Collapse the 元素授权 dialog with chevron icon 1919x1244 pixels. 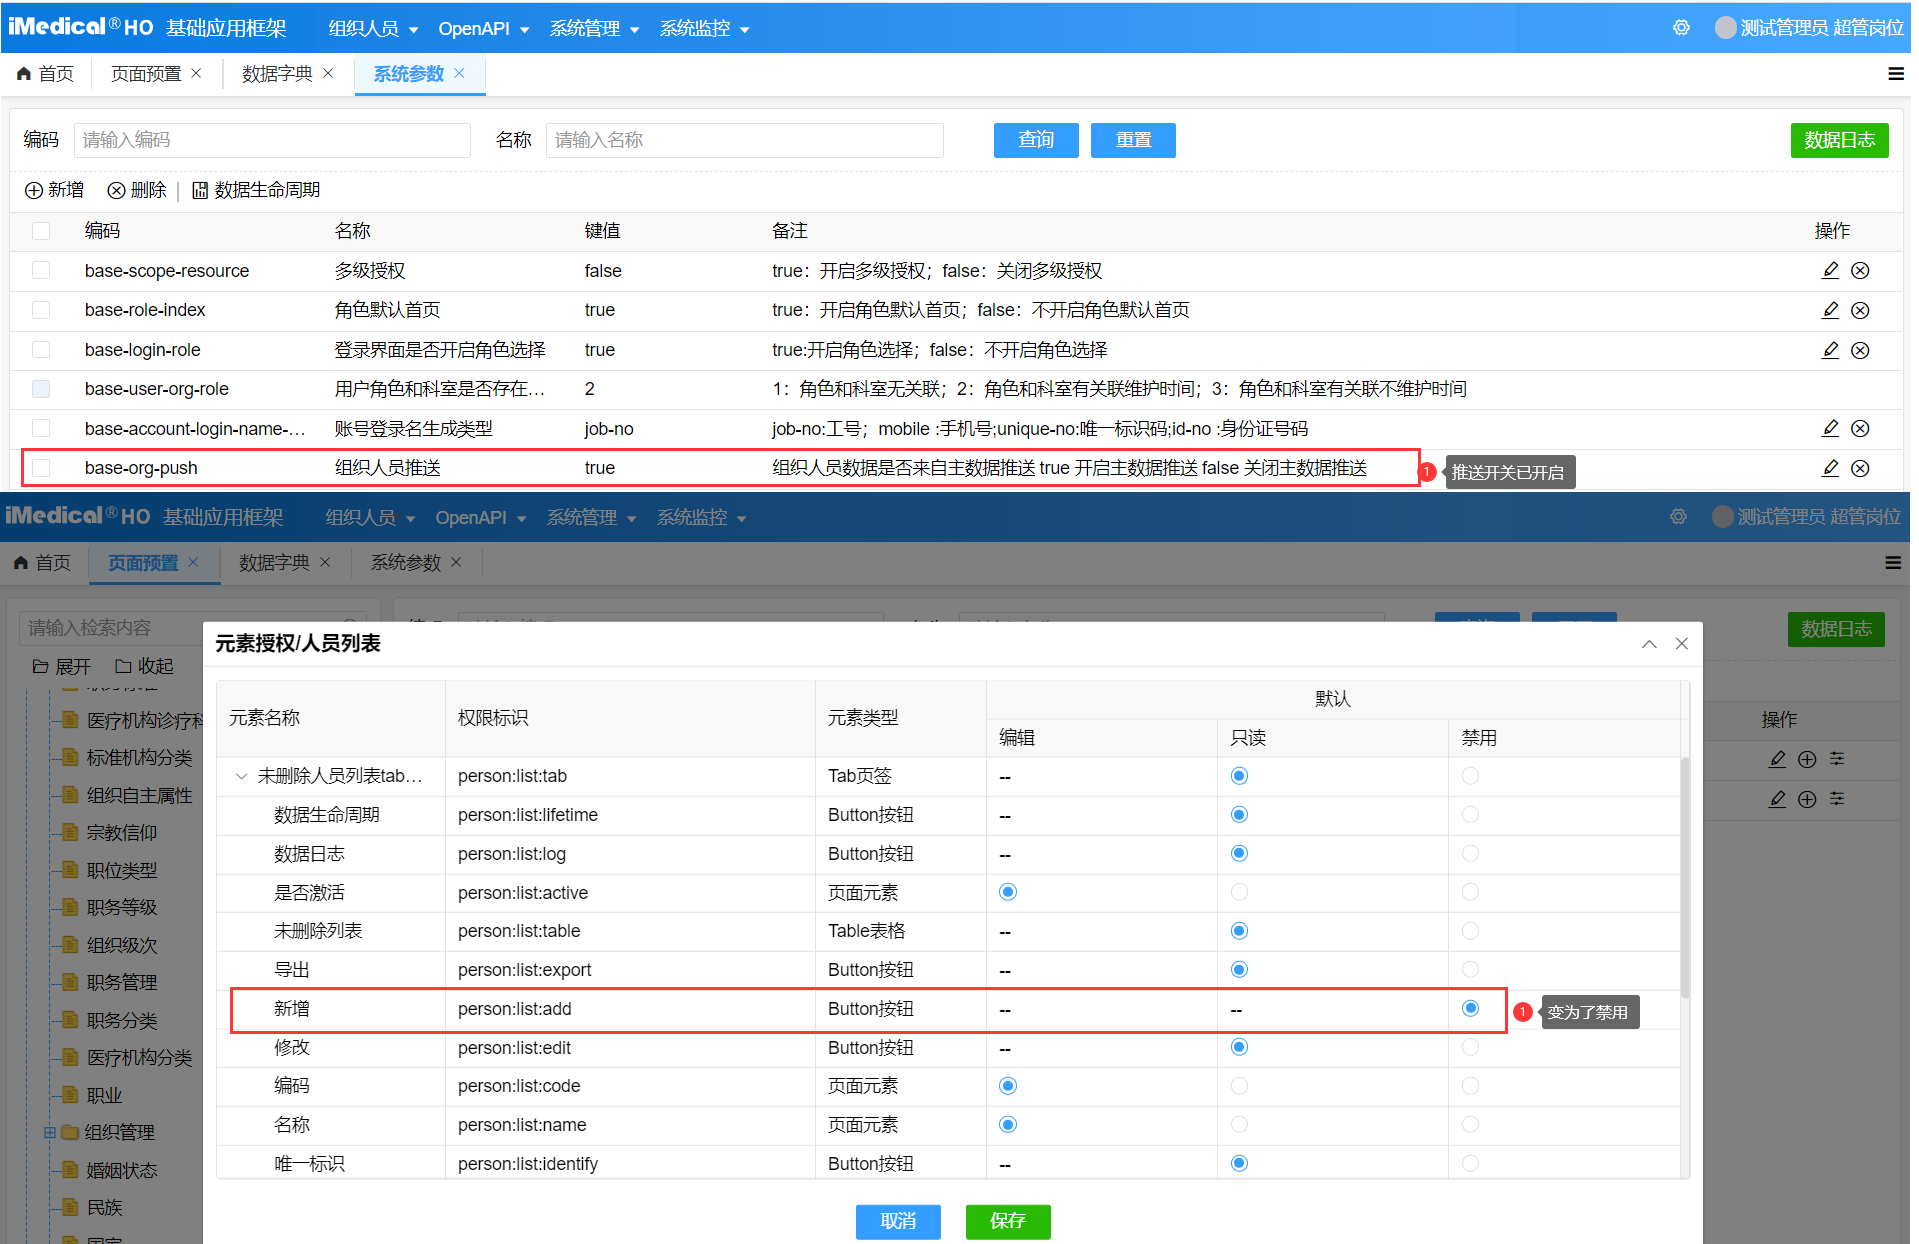pos(1649,644)
